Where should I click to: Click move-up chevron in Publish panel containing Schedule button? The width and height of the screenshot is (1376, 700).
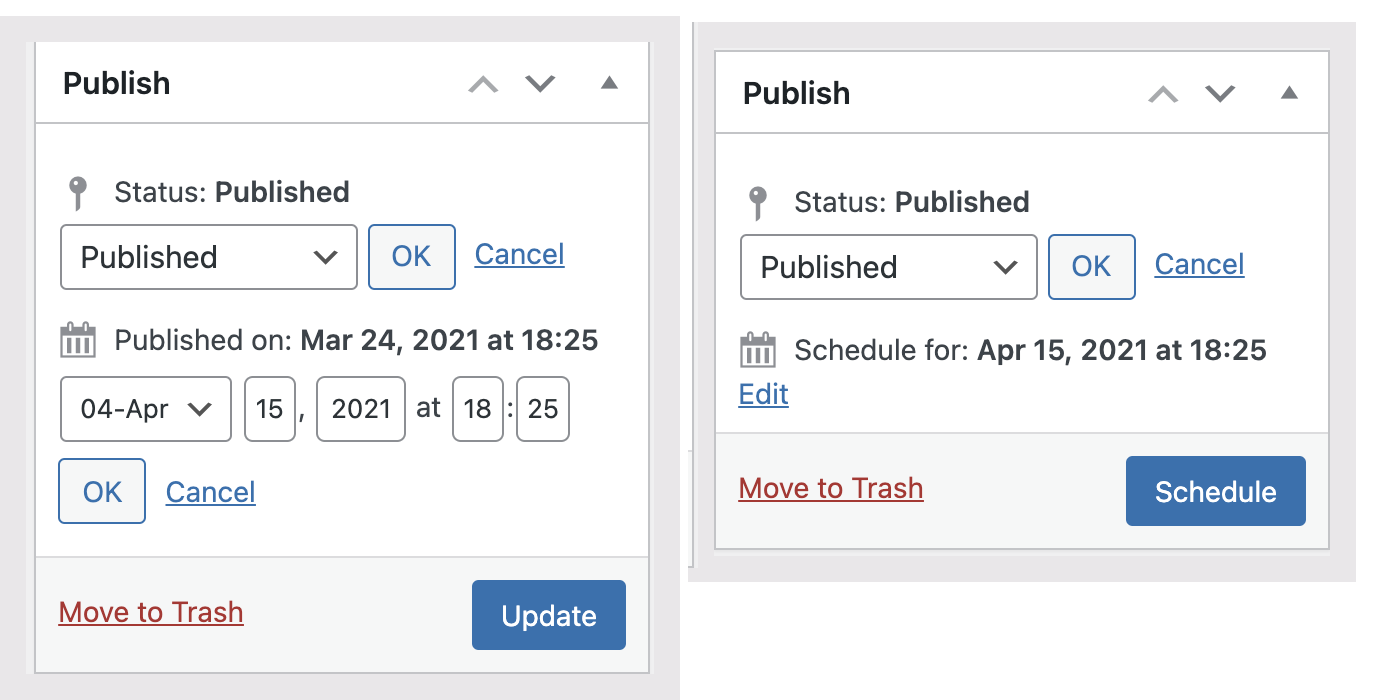[1163, 94]
